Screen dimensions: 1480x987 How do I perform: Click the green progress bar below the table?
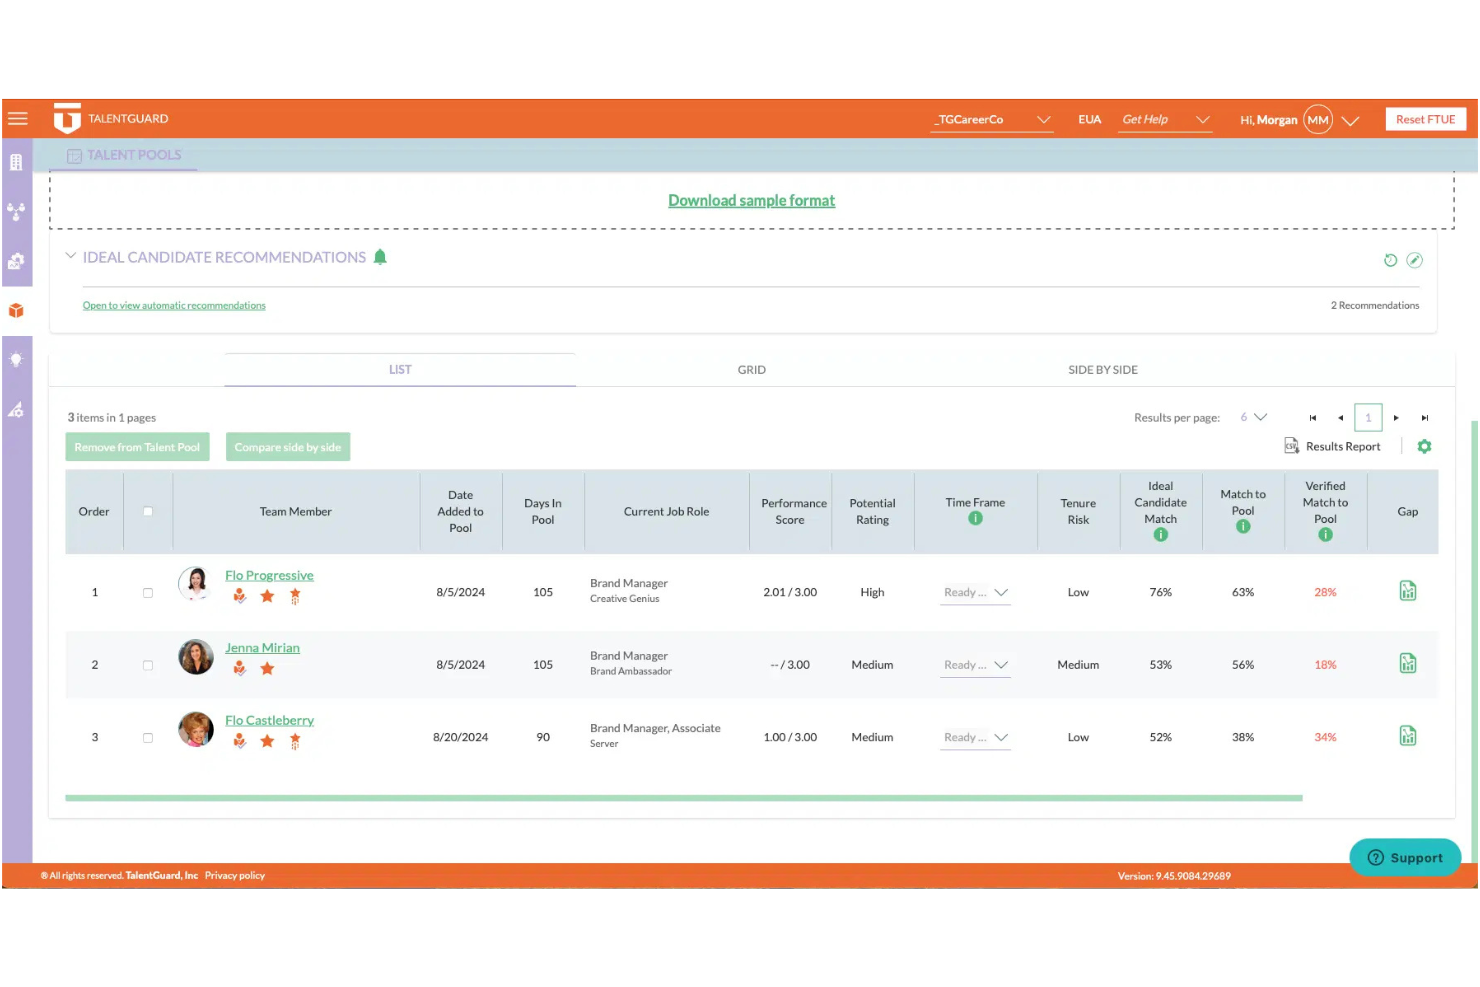[x=683, y=797]
